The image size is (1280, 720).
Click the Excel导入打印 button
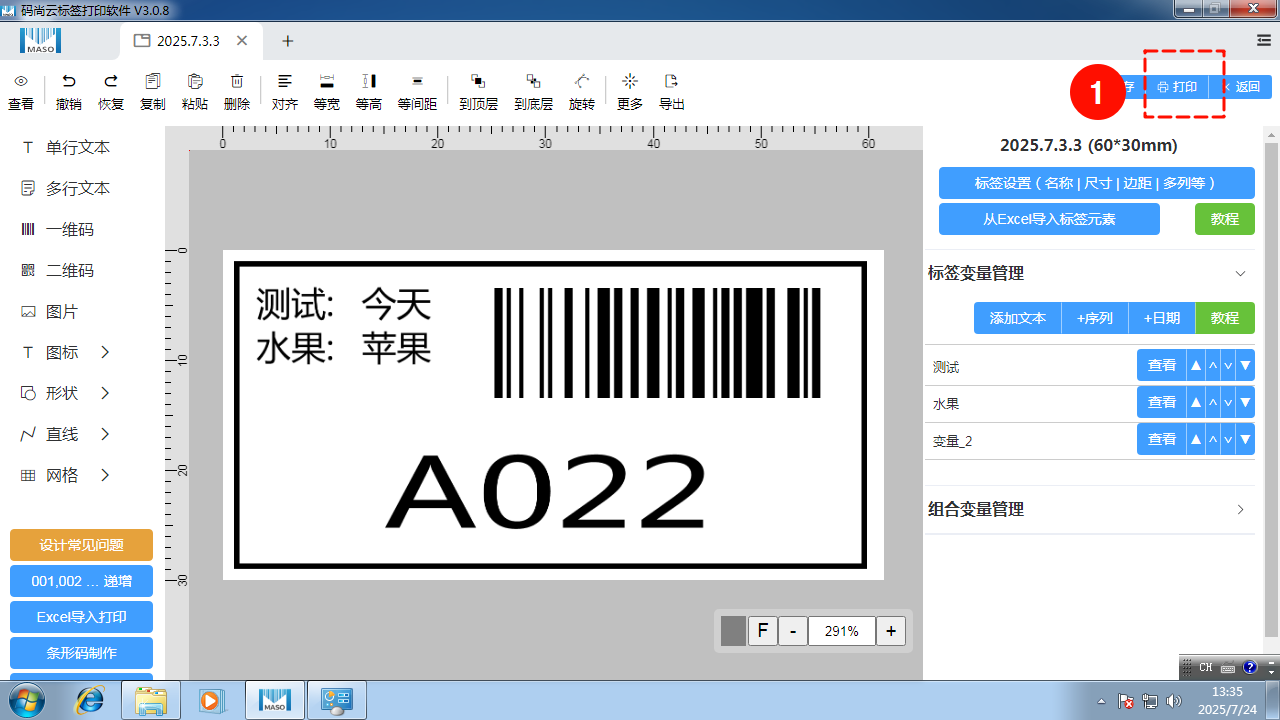(81, 617)
